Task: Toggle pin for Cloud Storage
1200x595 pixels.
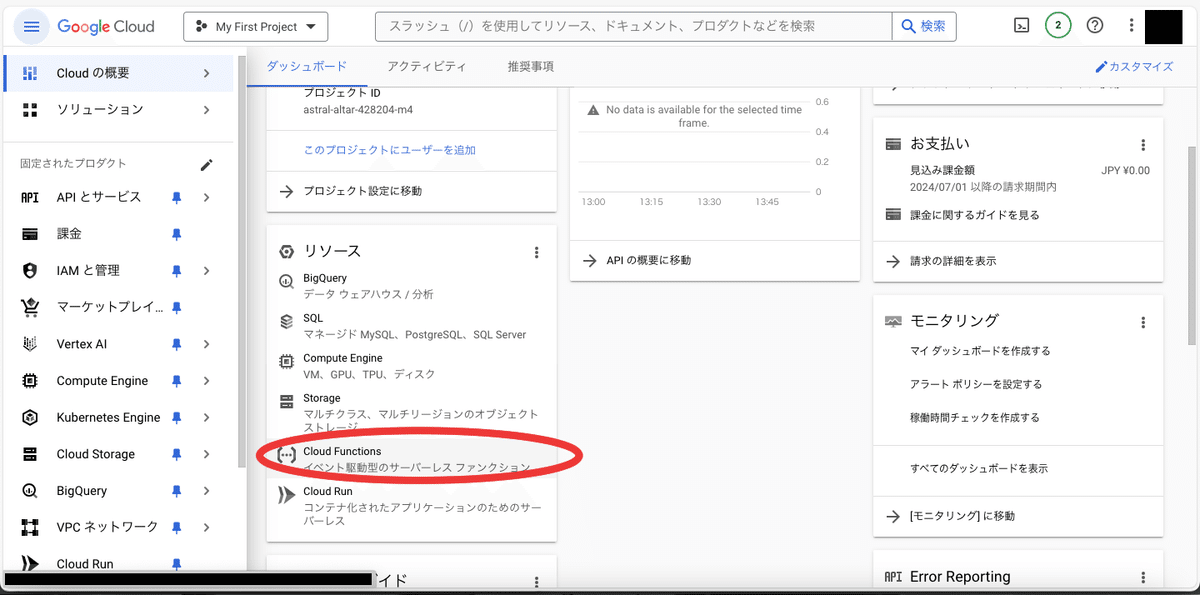Action: pos(177,454)
